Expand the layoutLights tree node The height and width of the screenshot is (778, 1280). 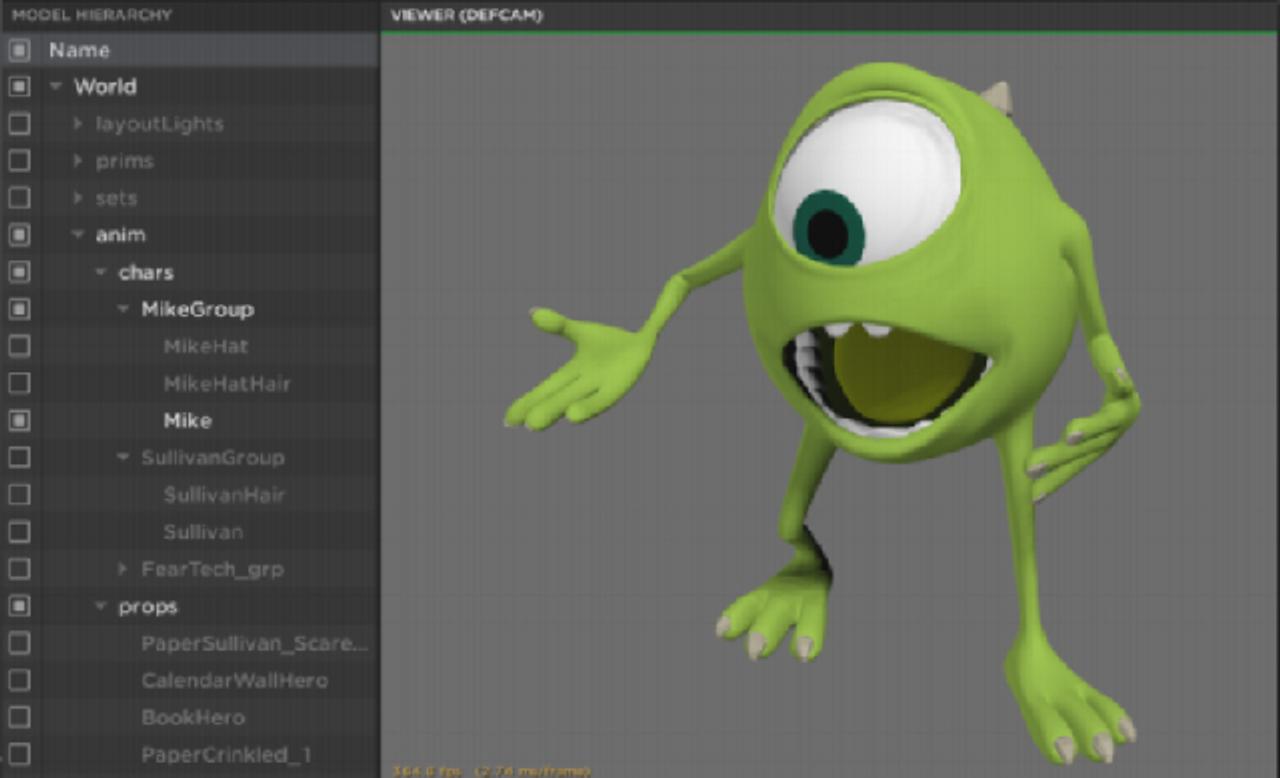coord(78,124)
